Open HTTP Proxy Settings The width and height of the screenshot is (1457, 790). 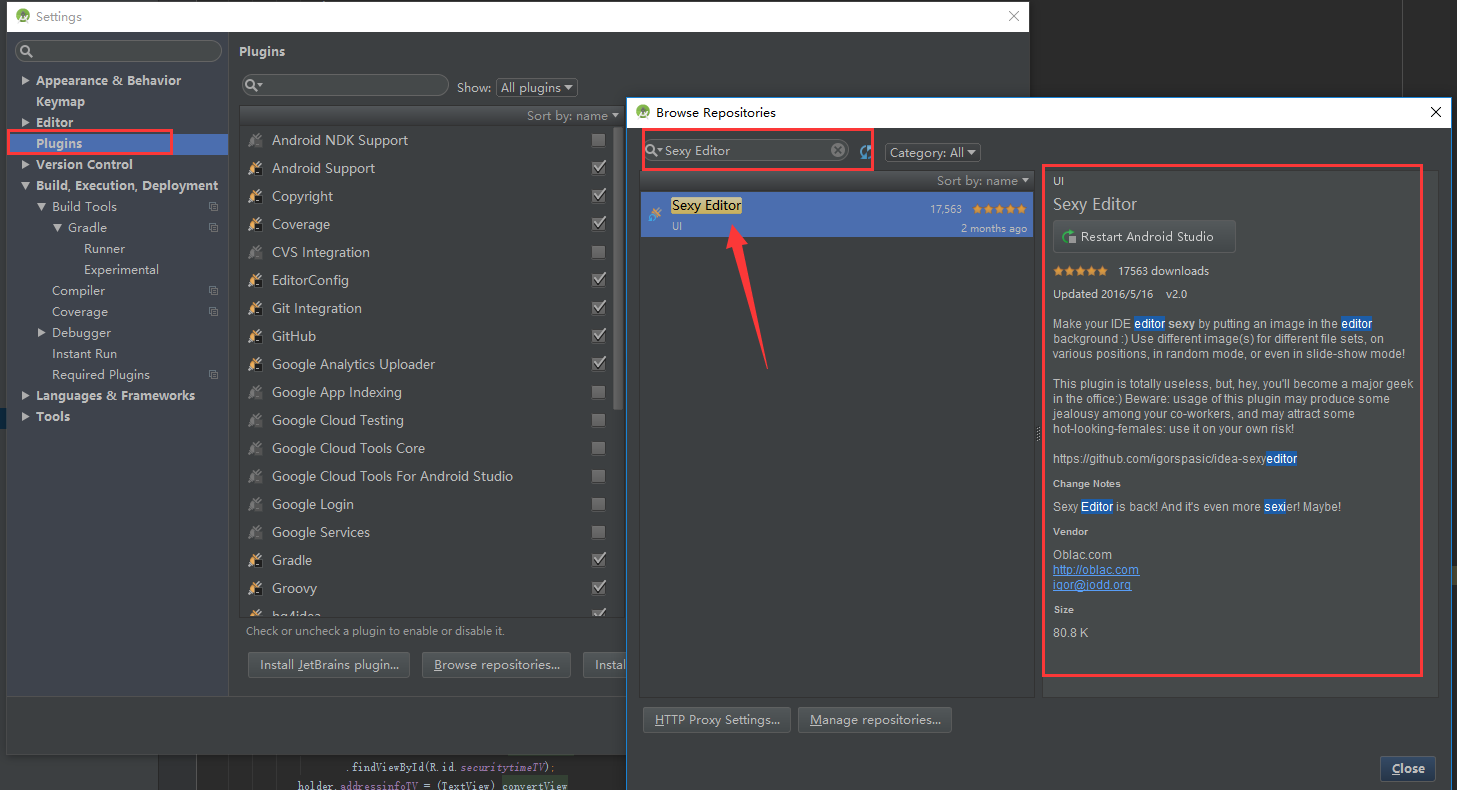click(x=717, y=720)
